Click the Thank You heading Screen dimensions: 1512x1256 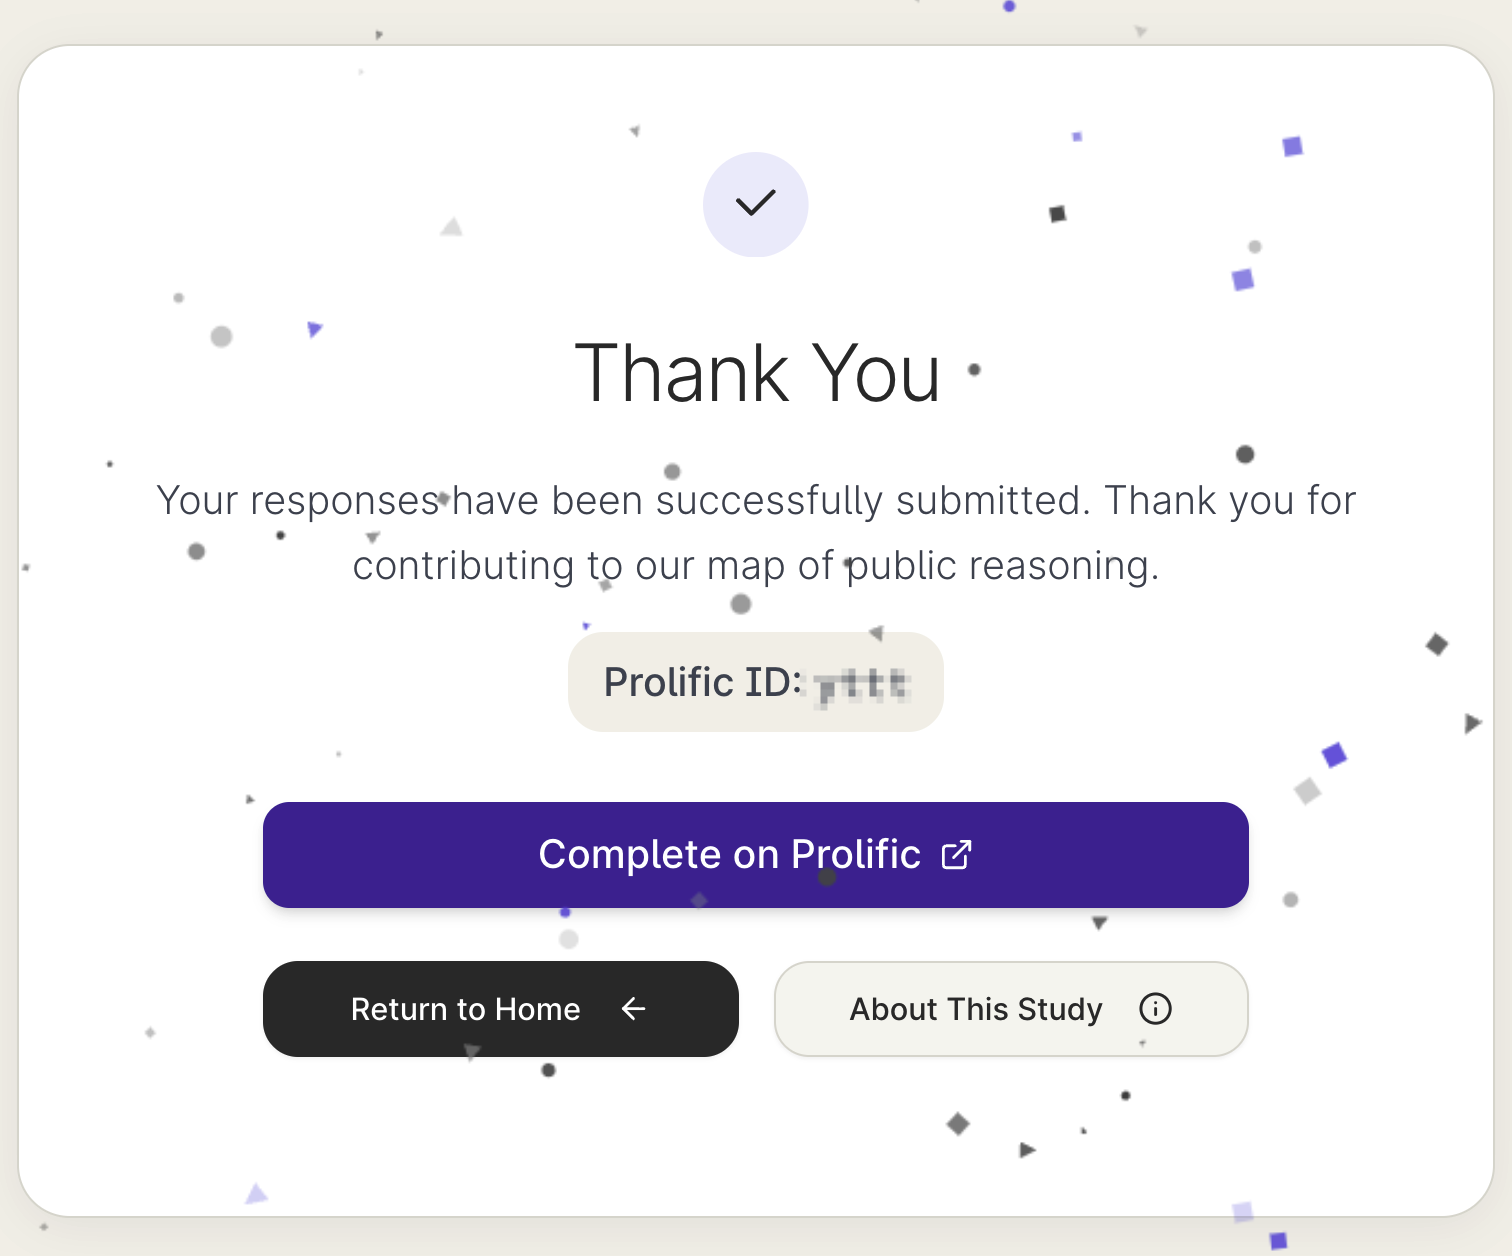(x=757, y=373)
